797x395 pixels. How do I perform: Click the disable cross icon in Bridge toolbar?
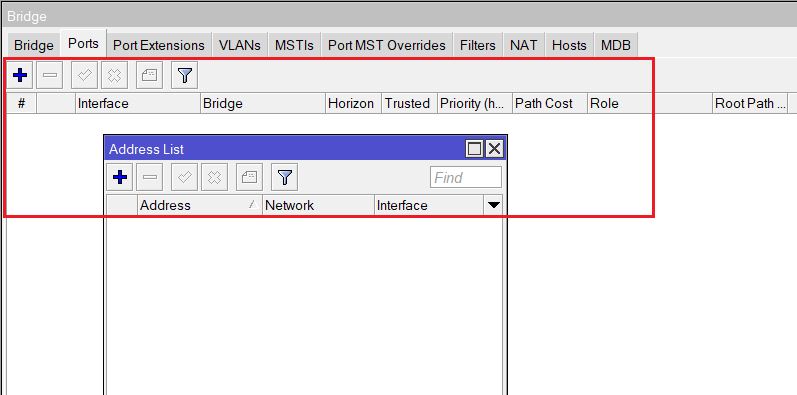click(x=114, y=76)
